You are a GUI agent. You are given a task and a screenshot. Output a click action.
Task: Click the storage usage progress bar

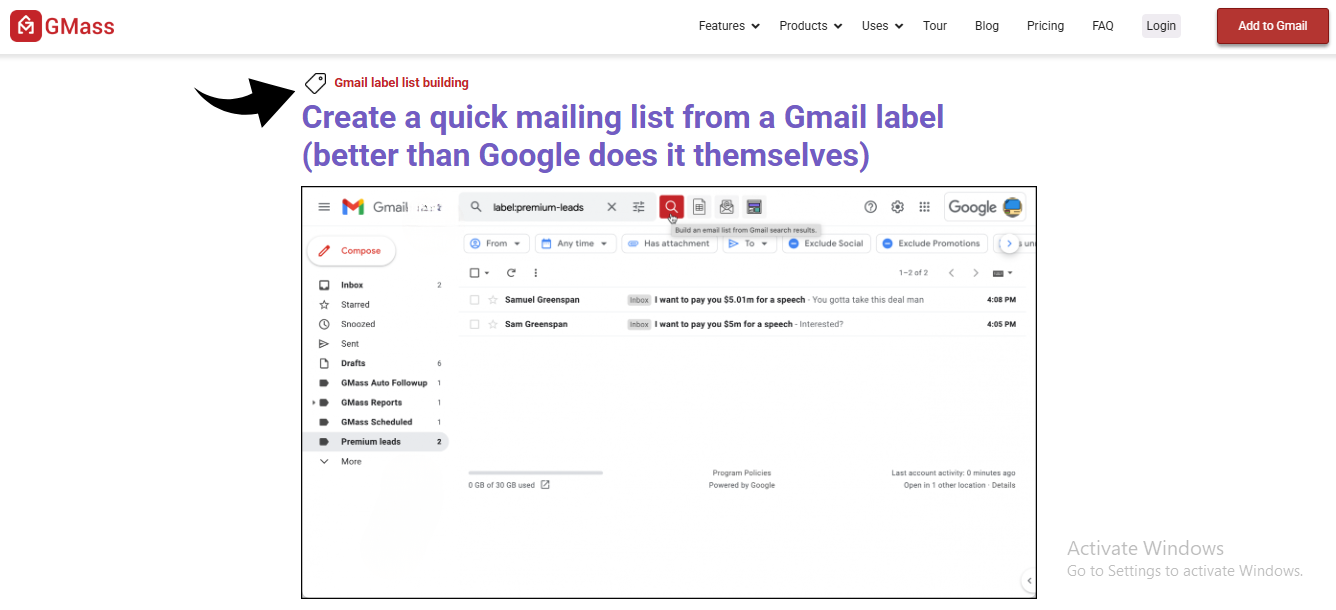point(535,472)
